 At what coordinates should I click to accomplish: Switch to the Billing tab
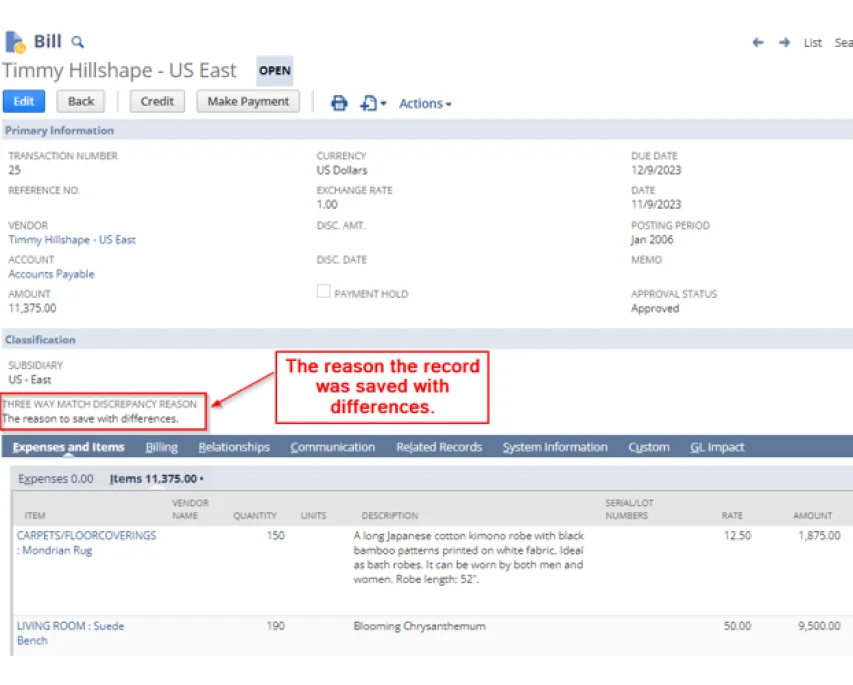pyautogui.click(x=161, y=447)
